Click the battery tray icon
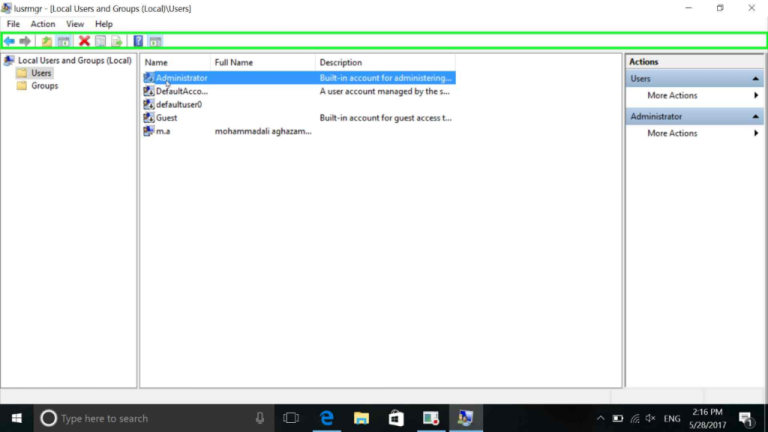The image size is (768, 432). click(618, 418)
